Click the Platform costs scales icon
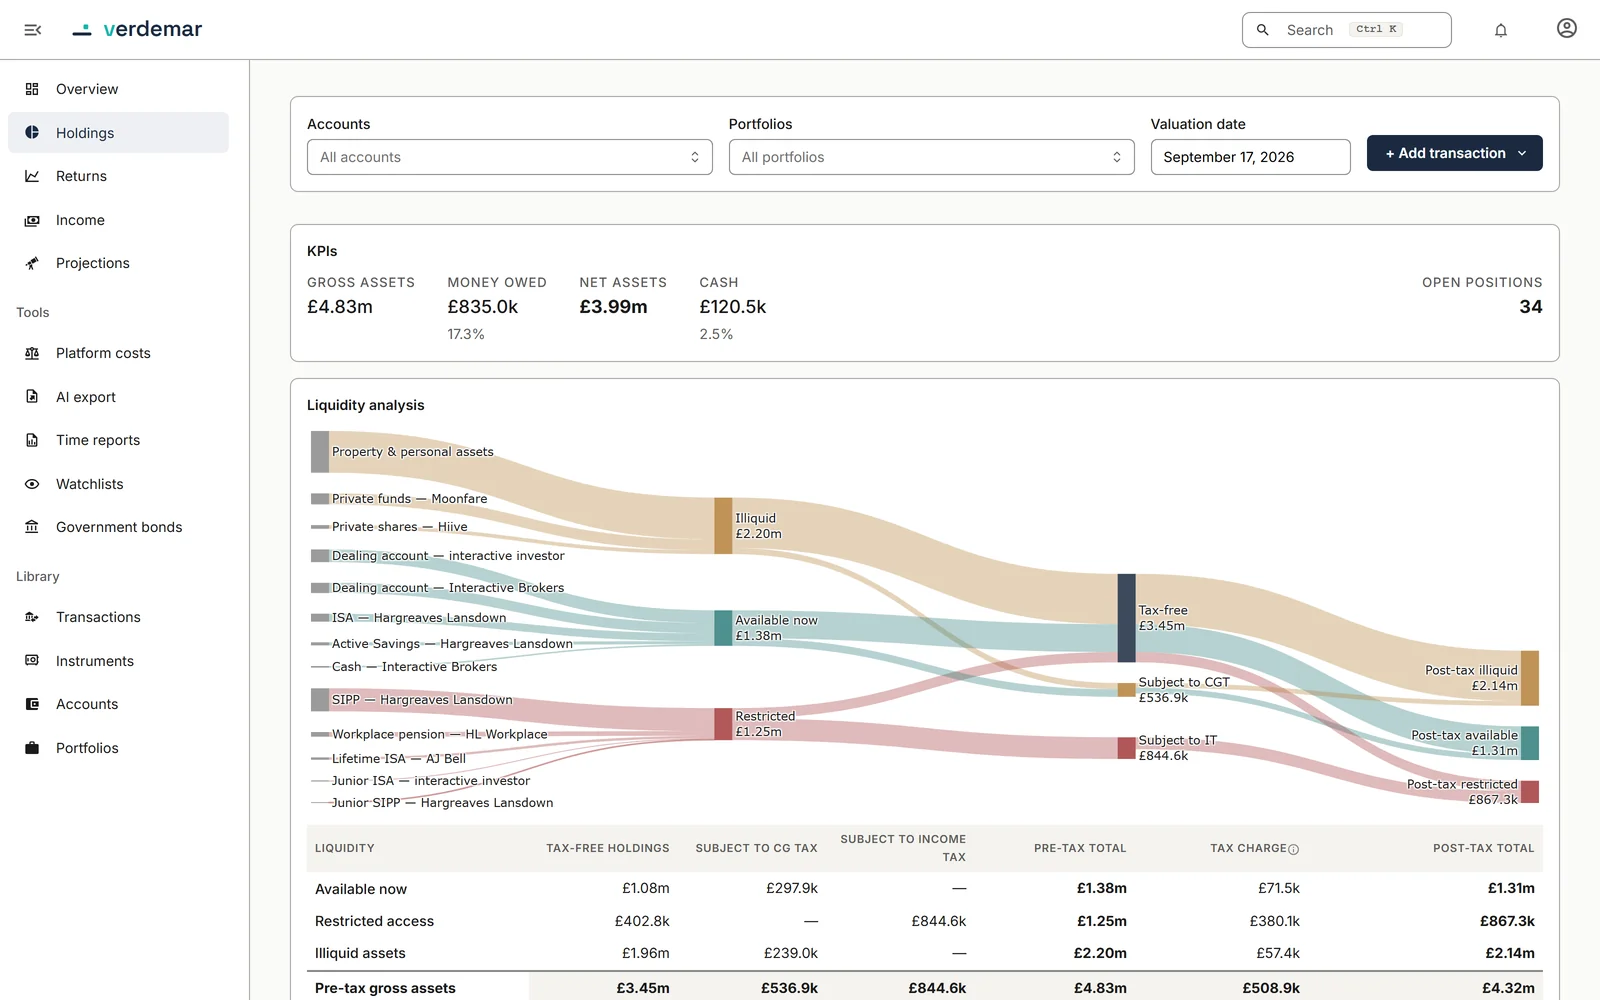The height and width of the screenshot is (1000, 1600). coord(32,353)
